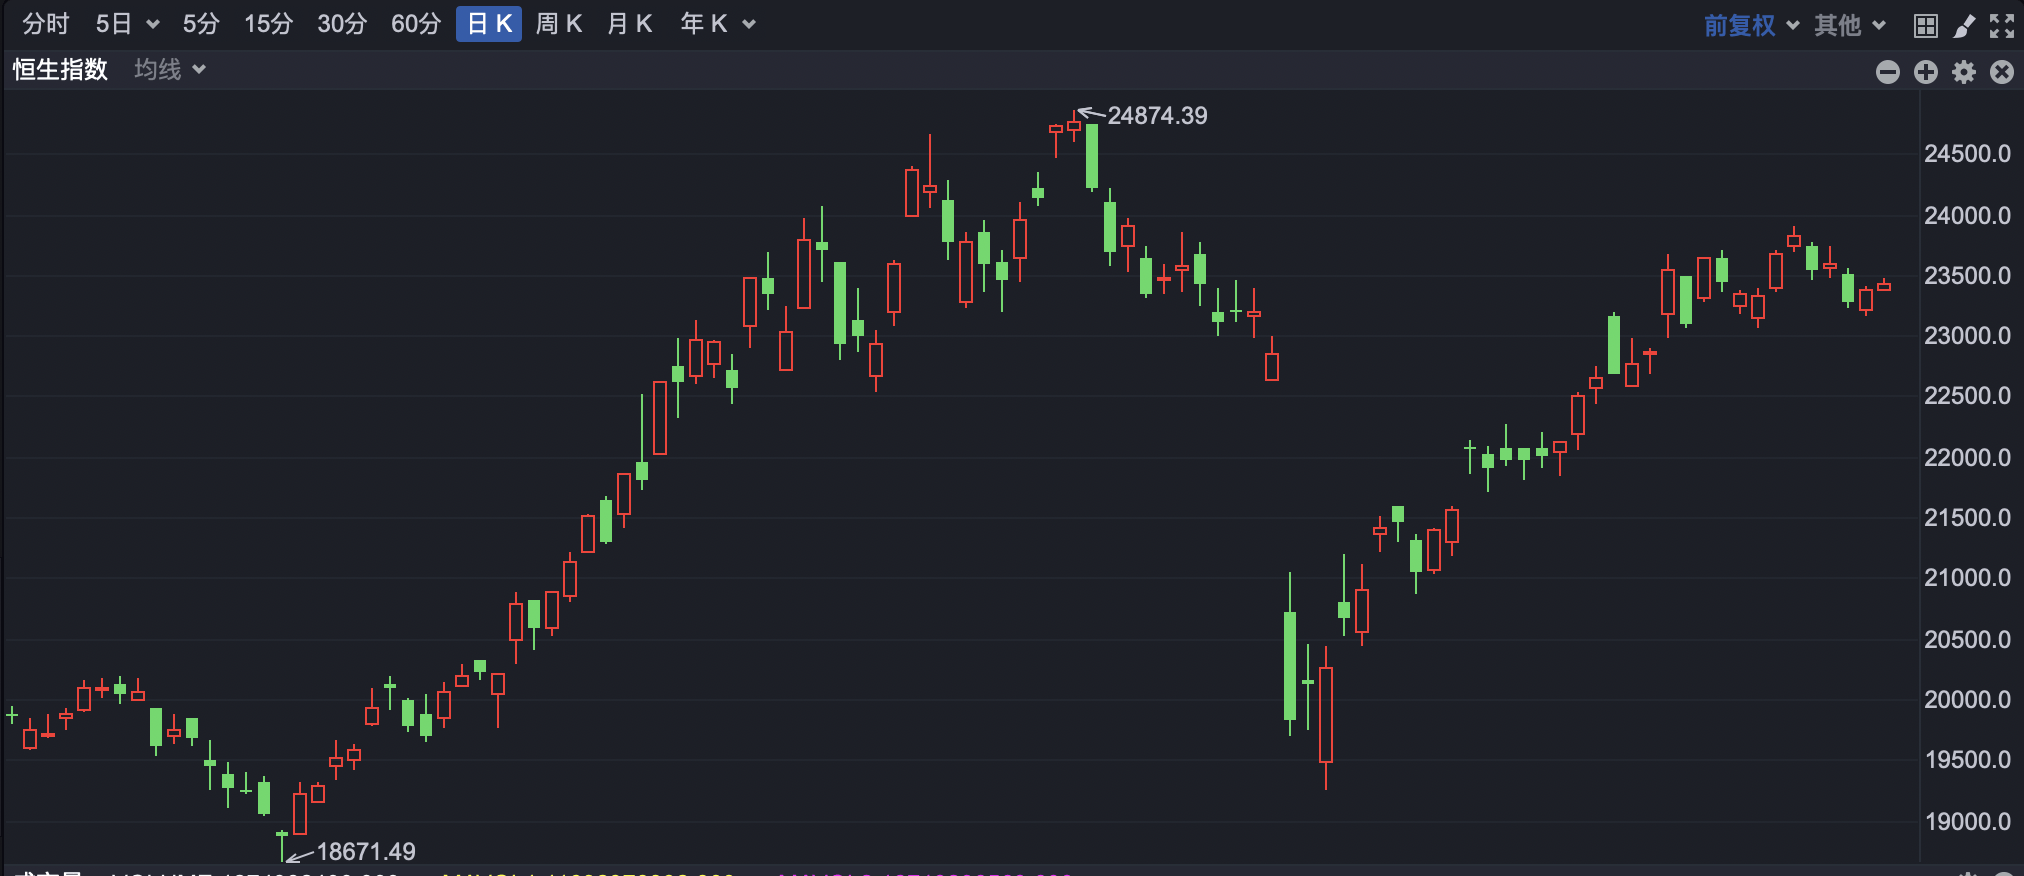Screen dimensions: 2024x876
Task: Close the 恒生指数 panel with X icon
Action: 2002,72
